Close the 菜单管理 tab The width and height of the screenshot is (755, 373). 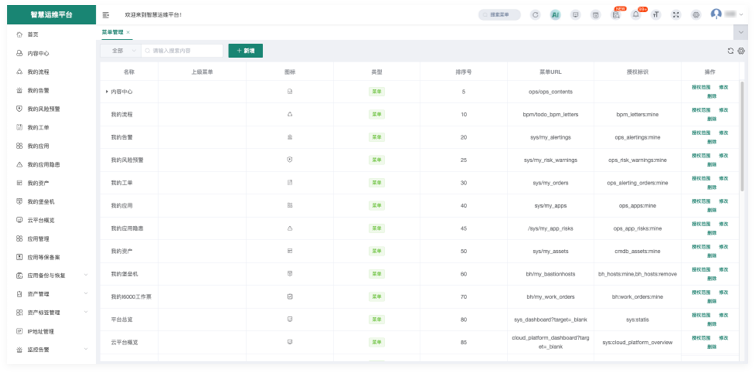click(x=128, y=32)
